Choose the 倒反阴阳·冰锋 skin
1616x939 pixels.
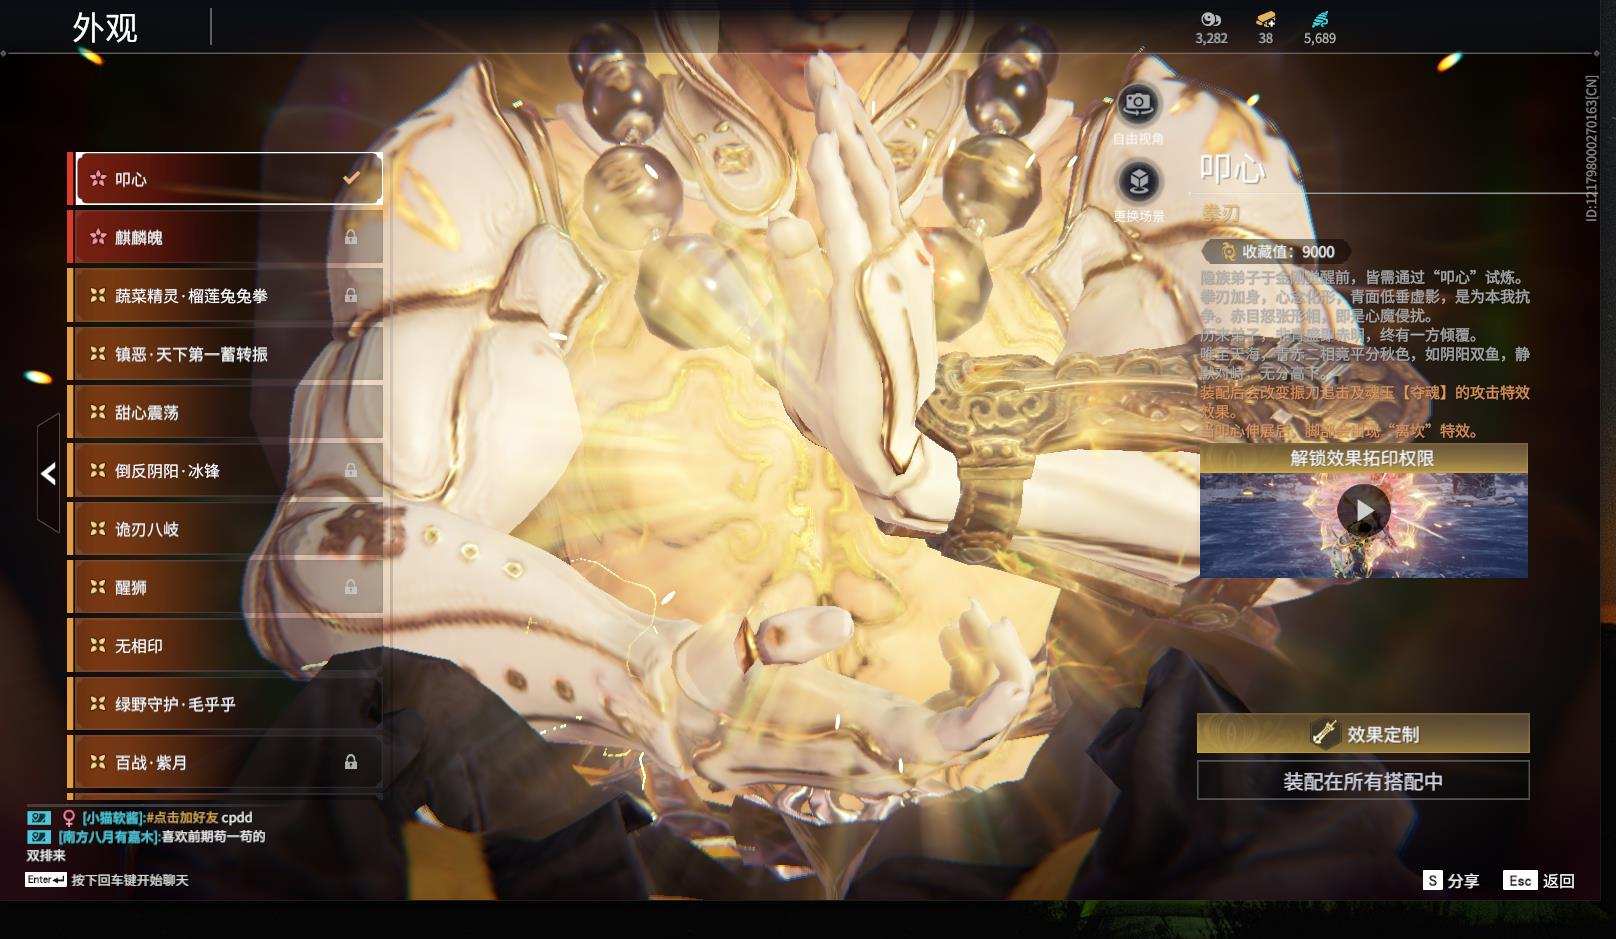(x=227, y=470)
